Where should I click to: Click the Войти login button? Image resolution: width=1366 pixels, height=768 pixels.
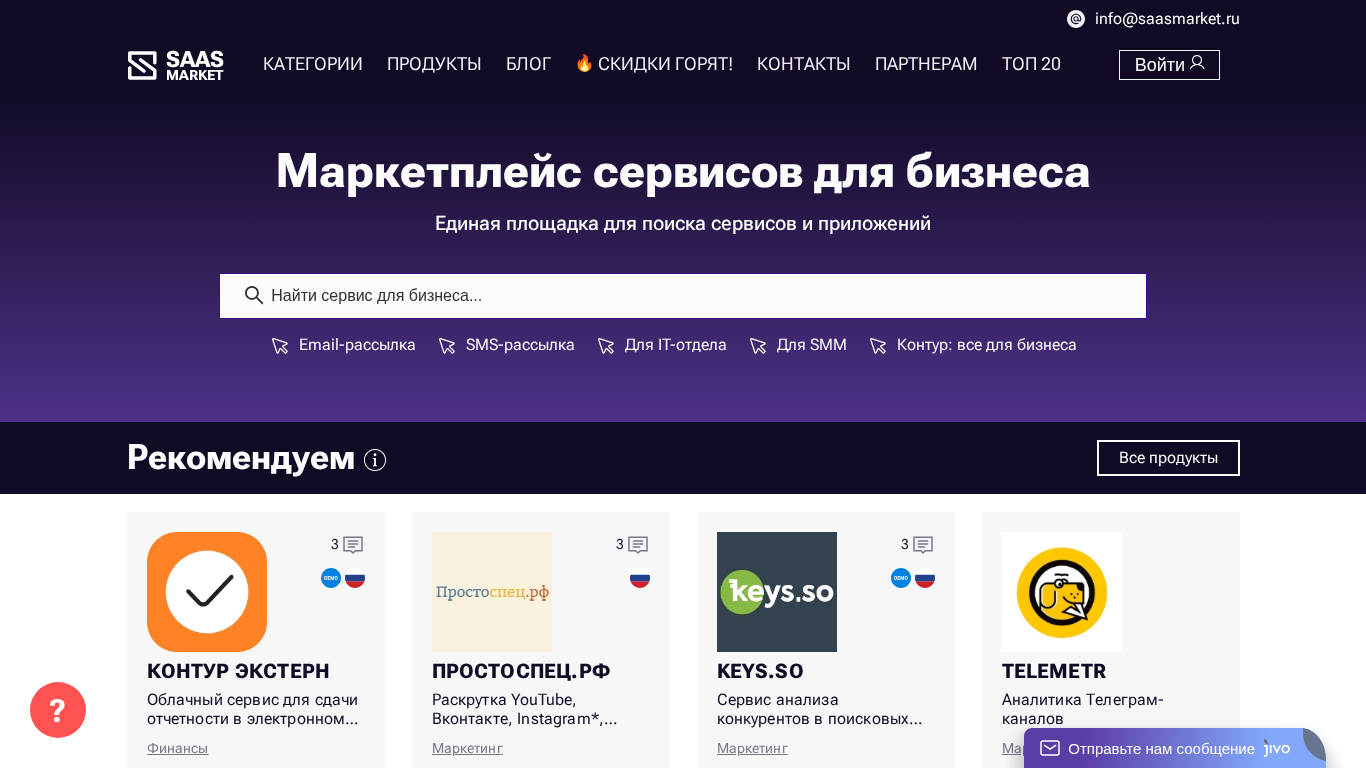point(1169,65)
